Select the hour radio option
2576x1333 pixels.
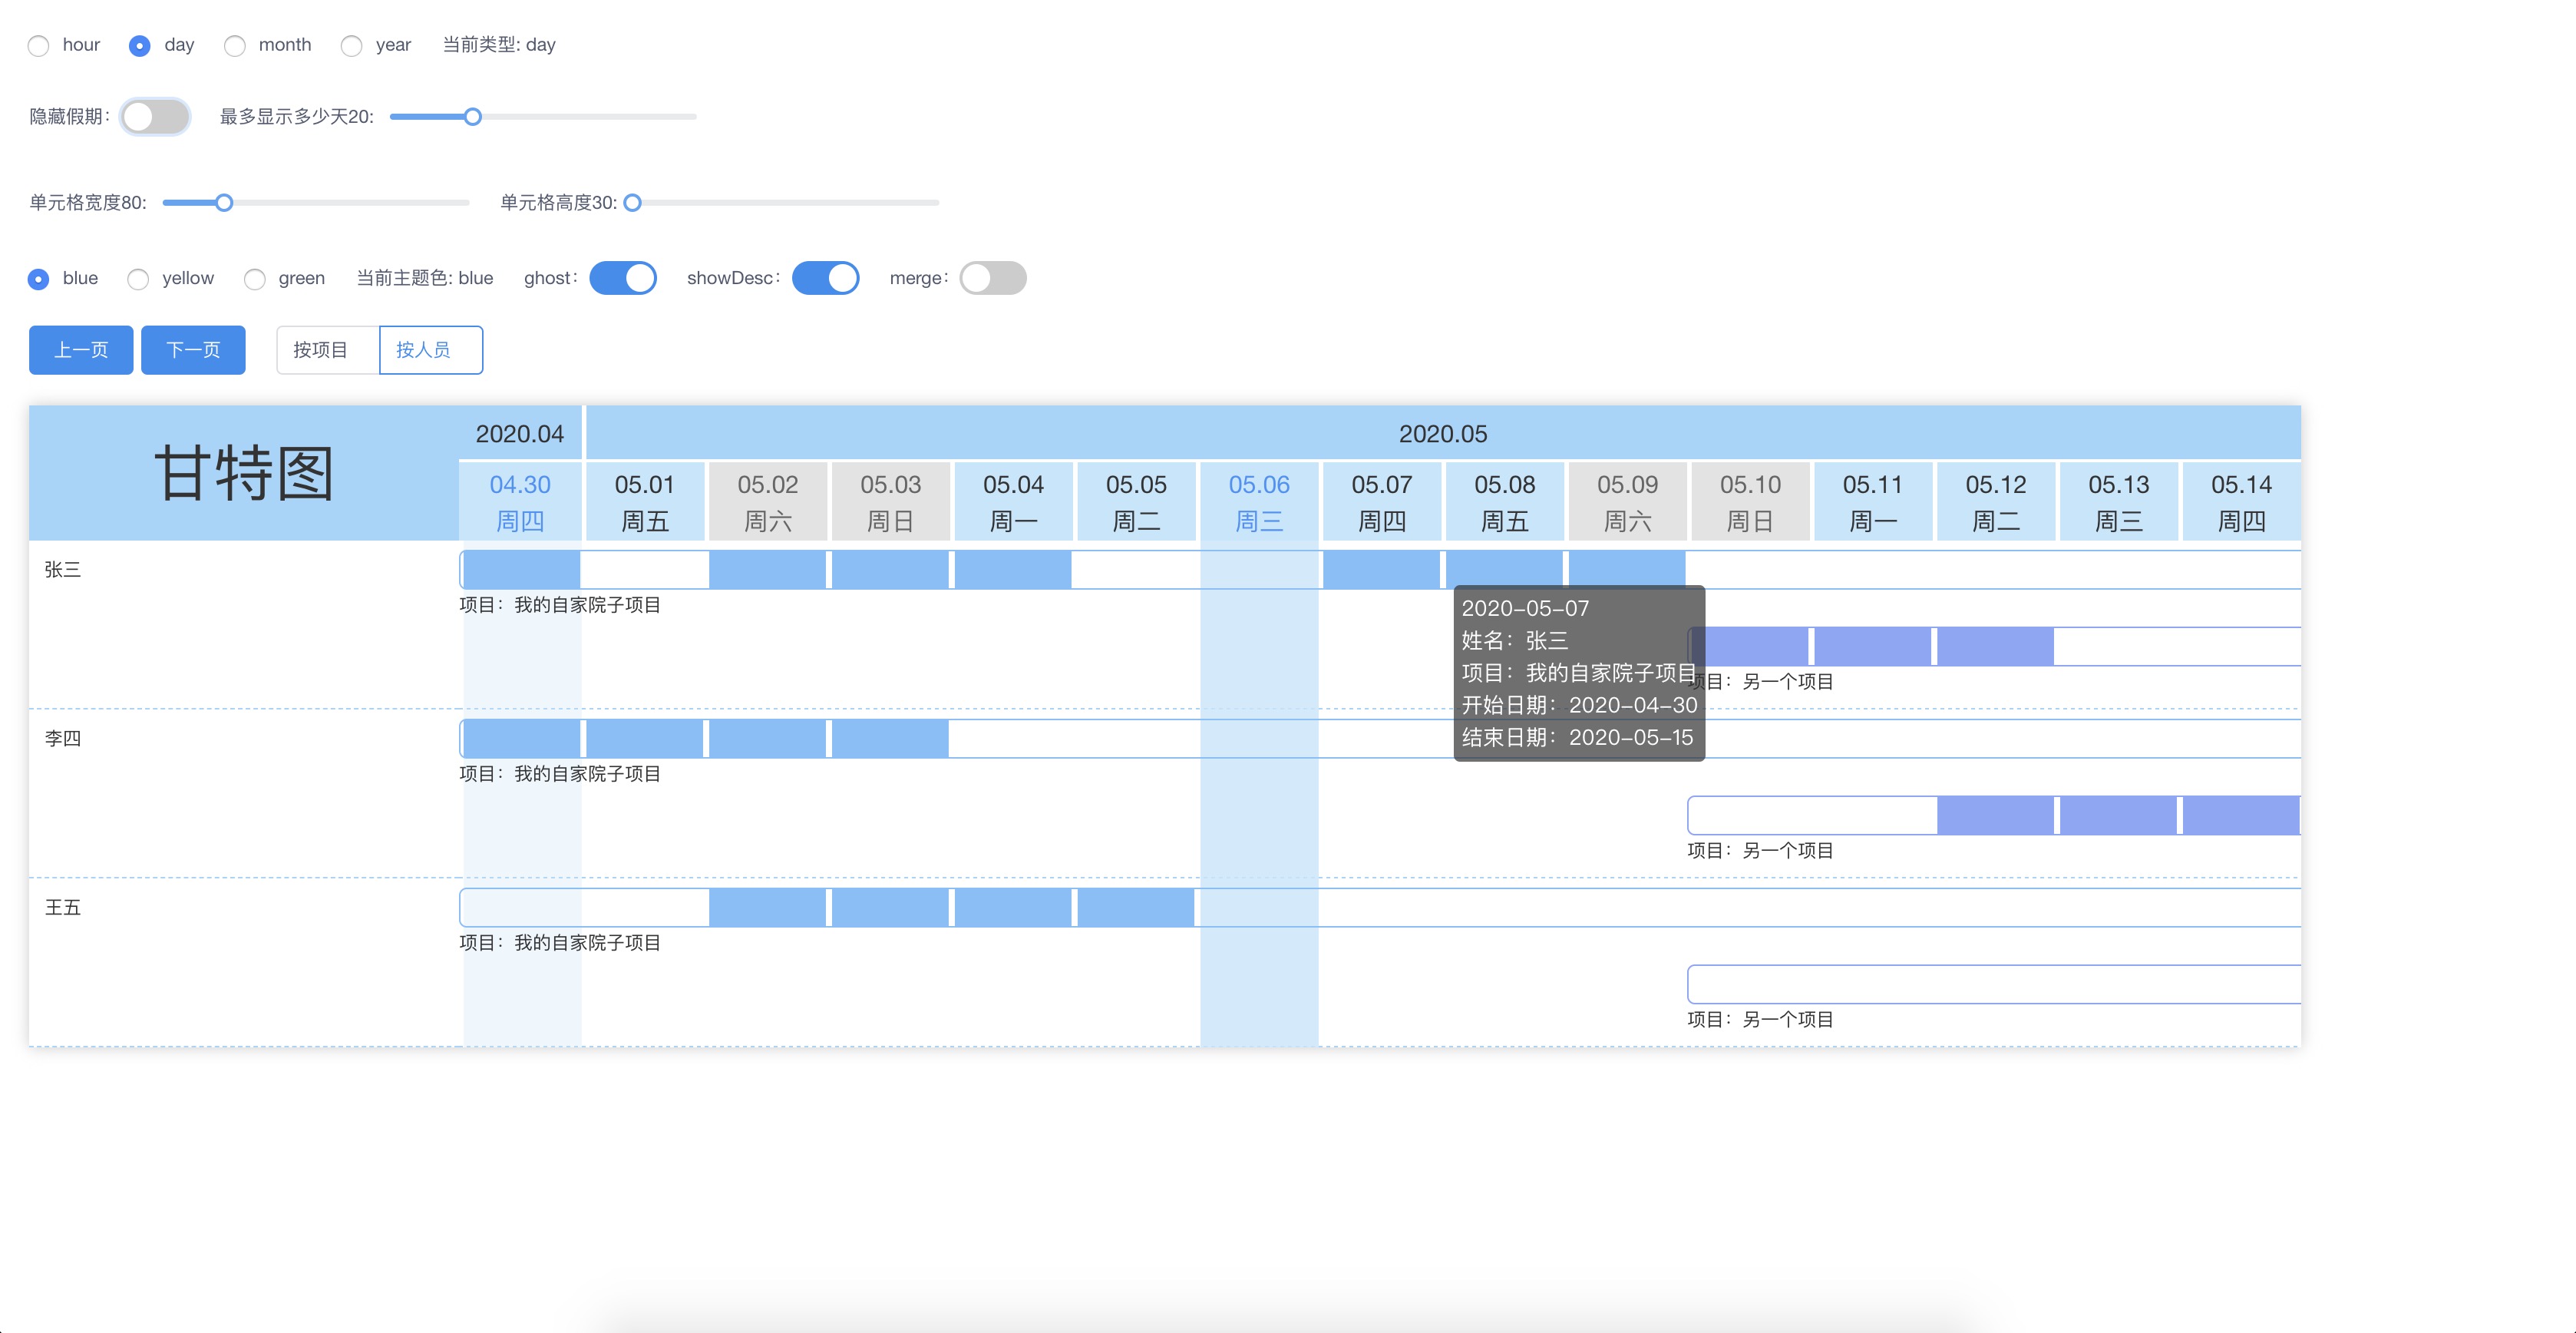39,46
